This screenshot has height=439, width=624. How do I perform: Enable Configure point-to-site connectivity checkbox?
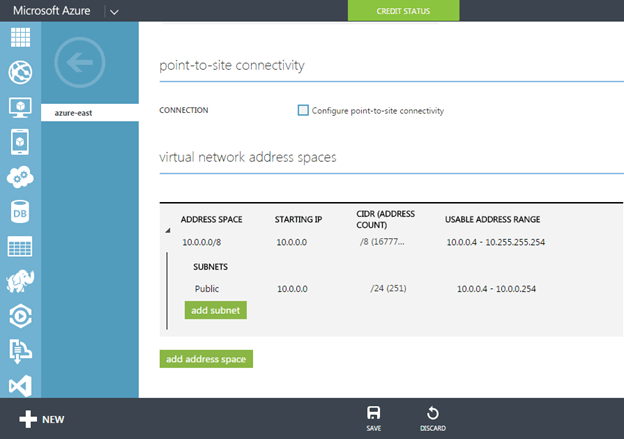pyautogui.click(x=303, y=110)
